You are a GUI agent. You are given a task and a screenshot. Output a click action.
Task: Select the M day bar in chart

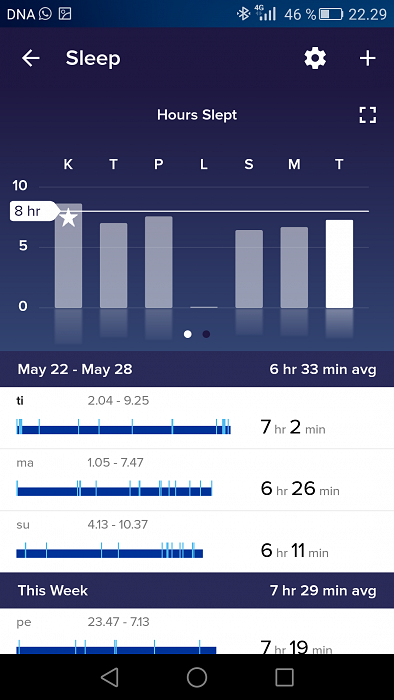click(x=294, y=267)
